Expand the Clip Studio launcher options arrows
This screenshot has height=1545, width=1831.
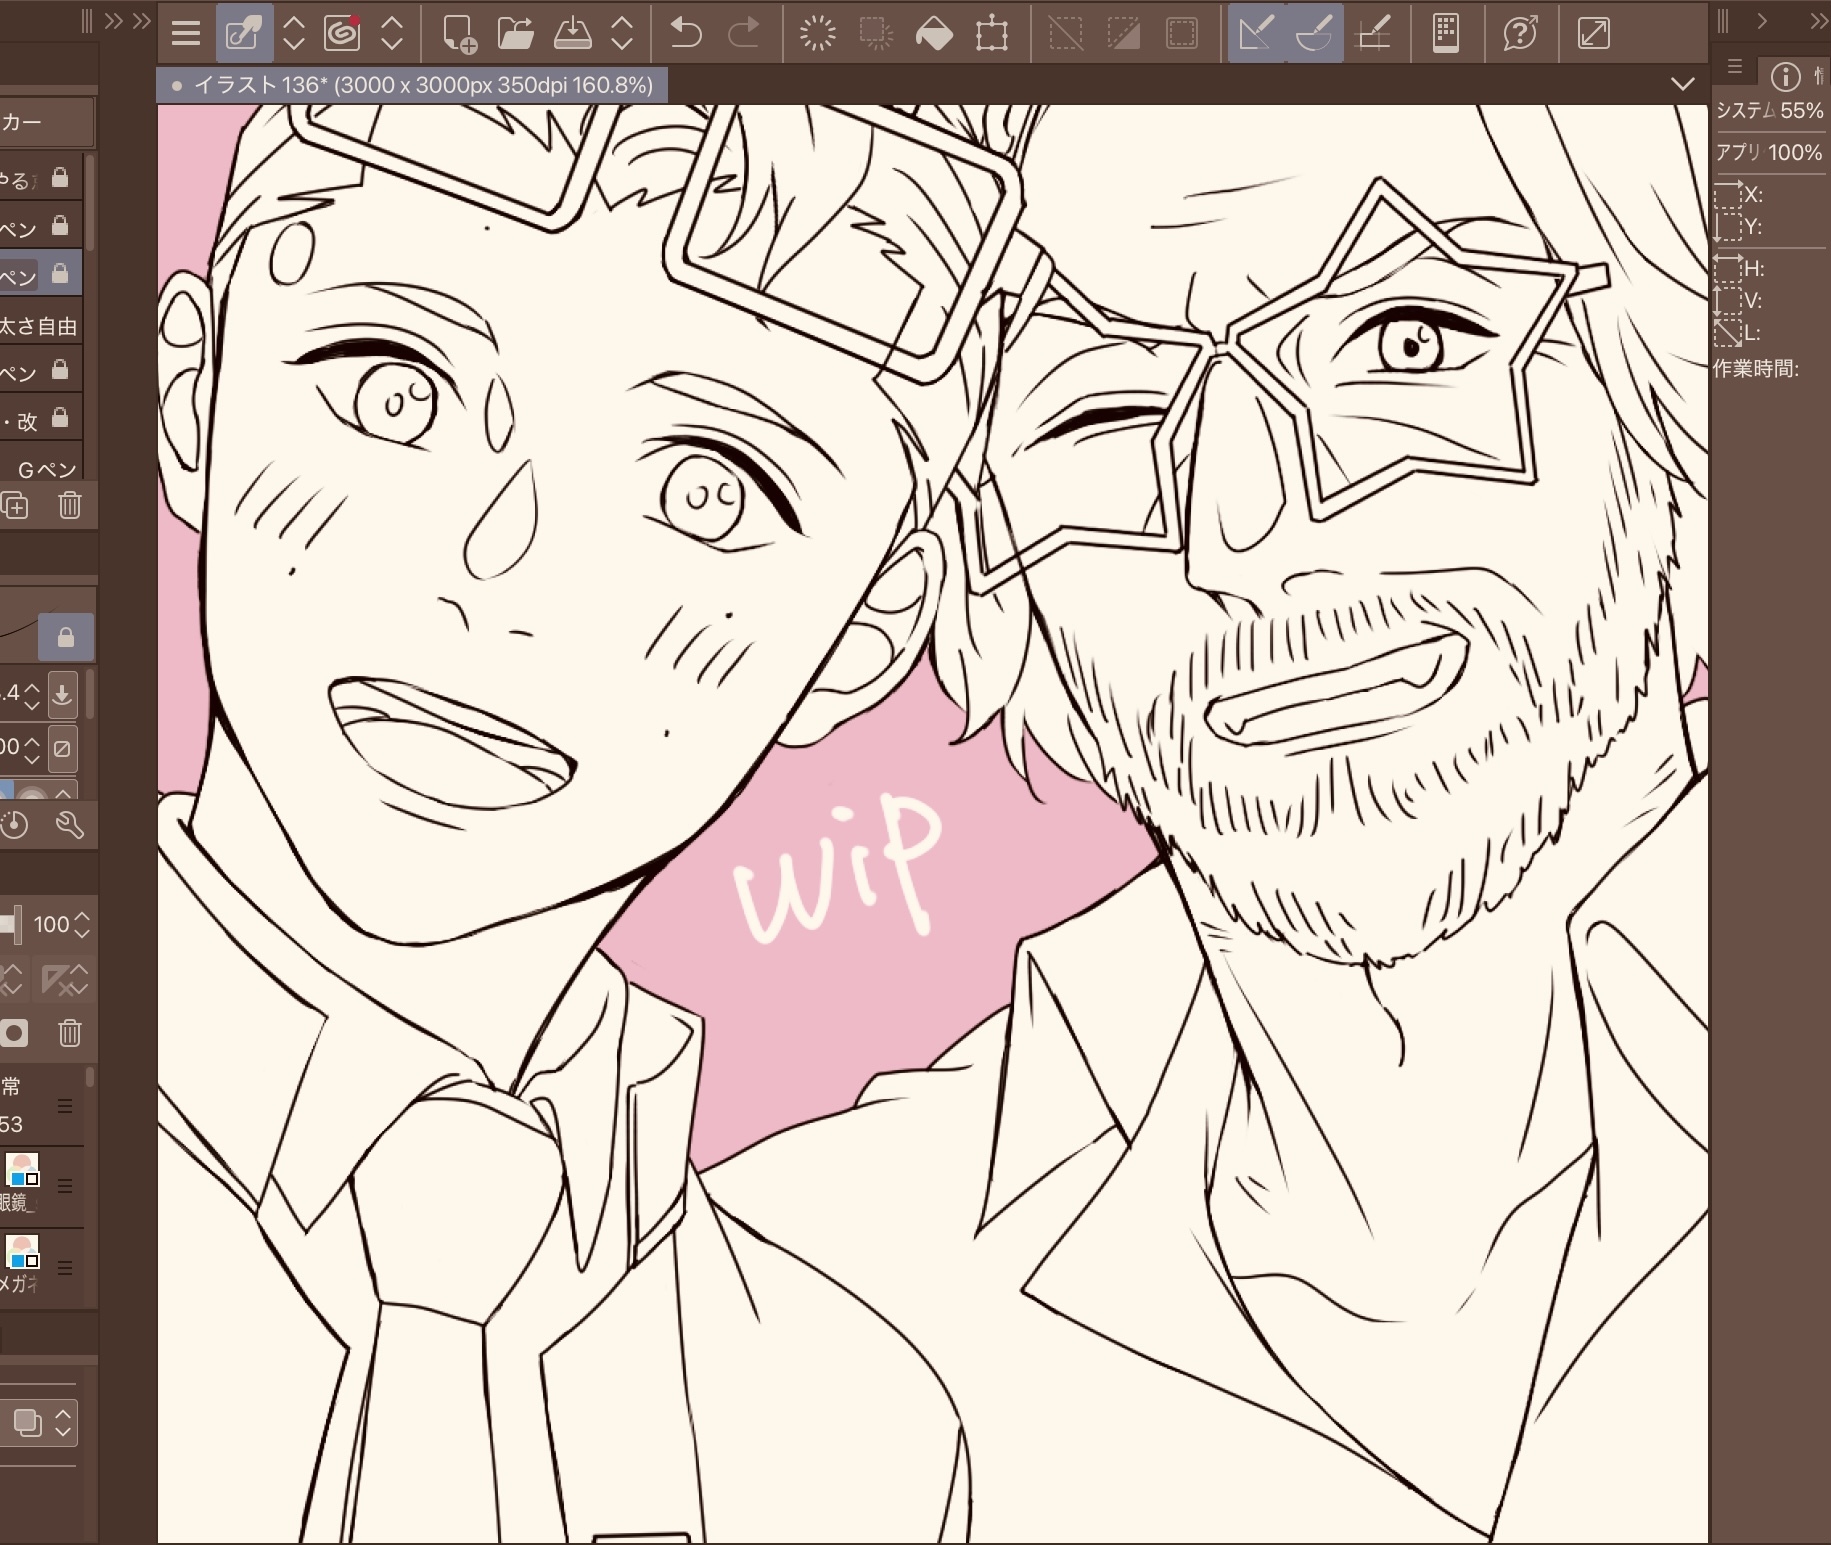click(x=294, y=33)
